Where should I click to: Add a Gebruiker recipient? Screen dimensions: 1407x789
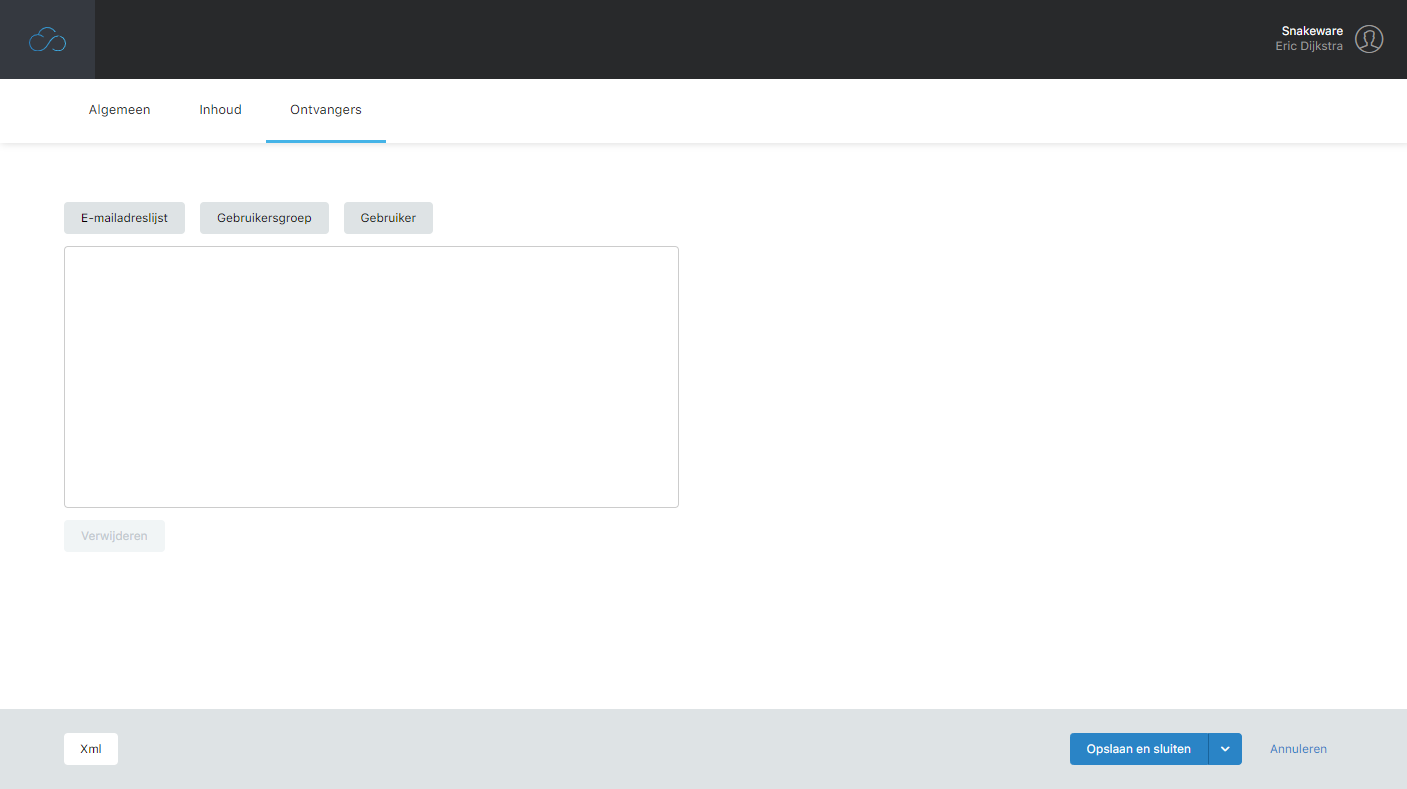[x=388, y=218]
